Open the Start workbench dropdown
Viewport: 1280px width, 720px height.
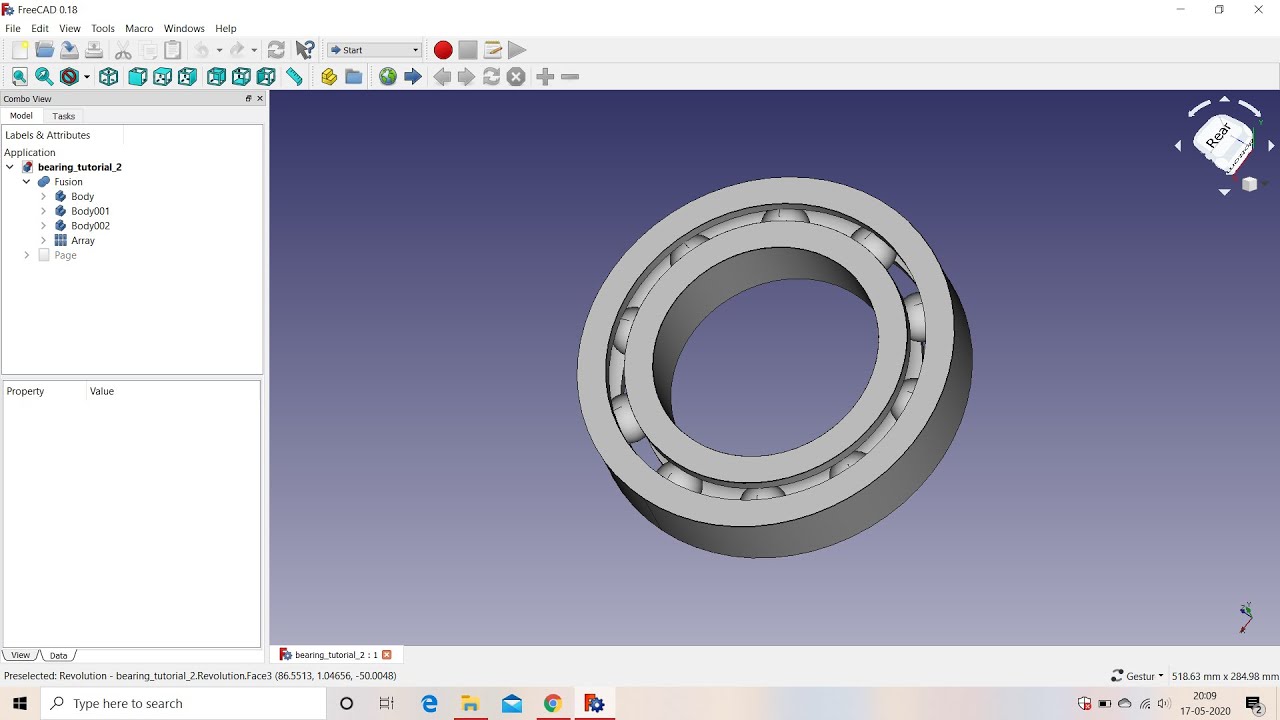tap(375, 50)
